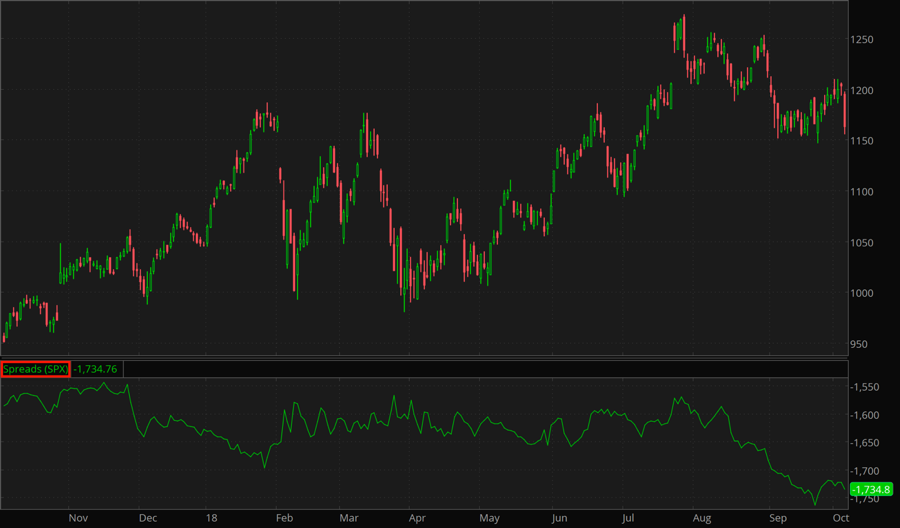Select the Mar time axis marker
The height and width of the screenshot is (528, 900).
348,518
